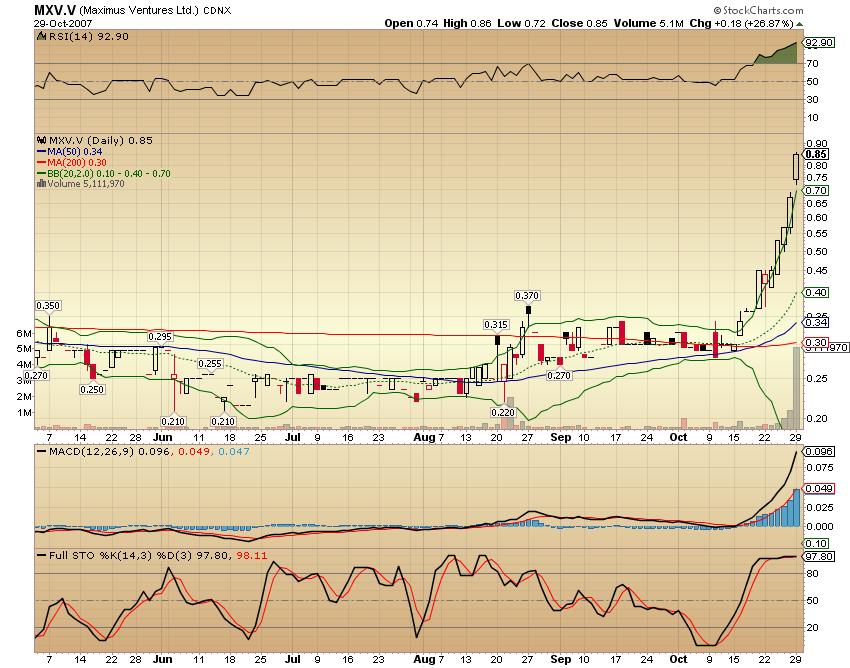Click the boxed 92.90 RSI value label

point(819,42)
